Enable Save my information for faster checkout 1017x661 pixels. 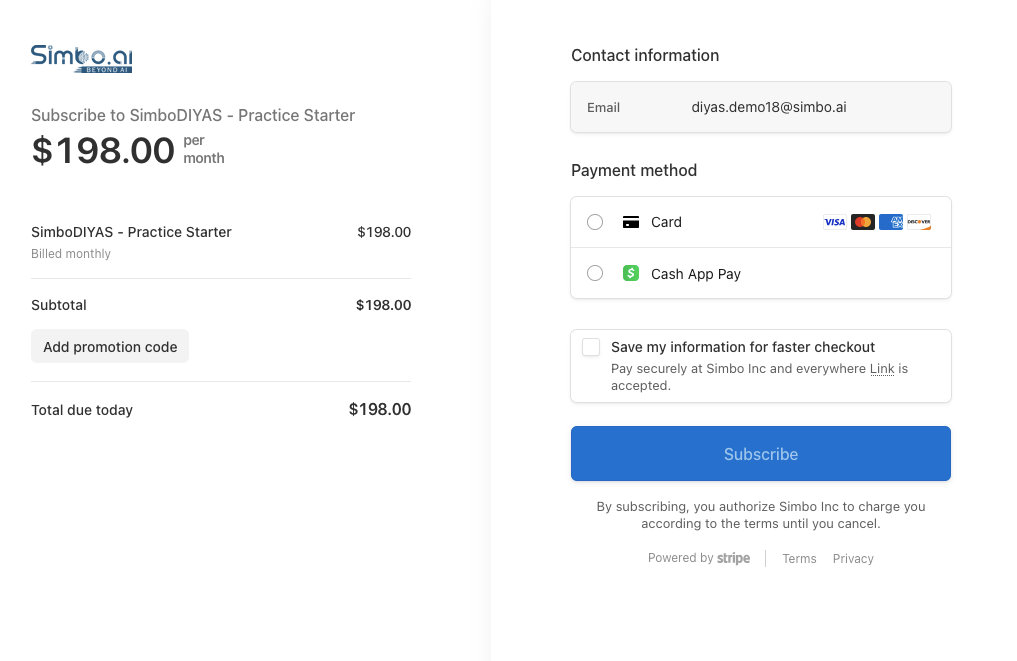(591, 347)
